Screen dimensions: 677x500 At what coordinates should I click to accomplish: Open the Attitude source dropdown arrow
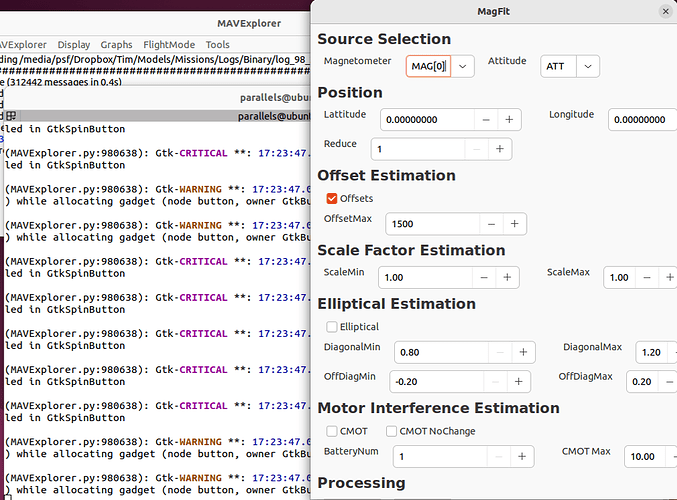pyautogui.click(x=588, y=66)
